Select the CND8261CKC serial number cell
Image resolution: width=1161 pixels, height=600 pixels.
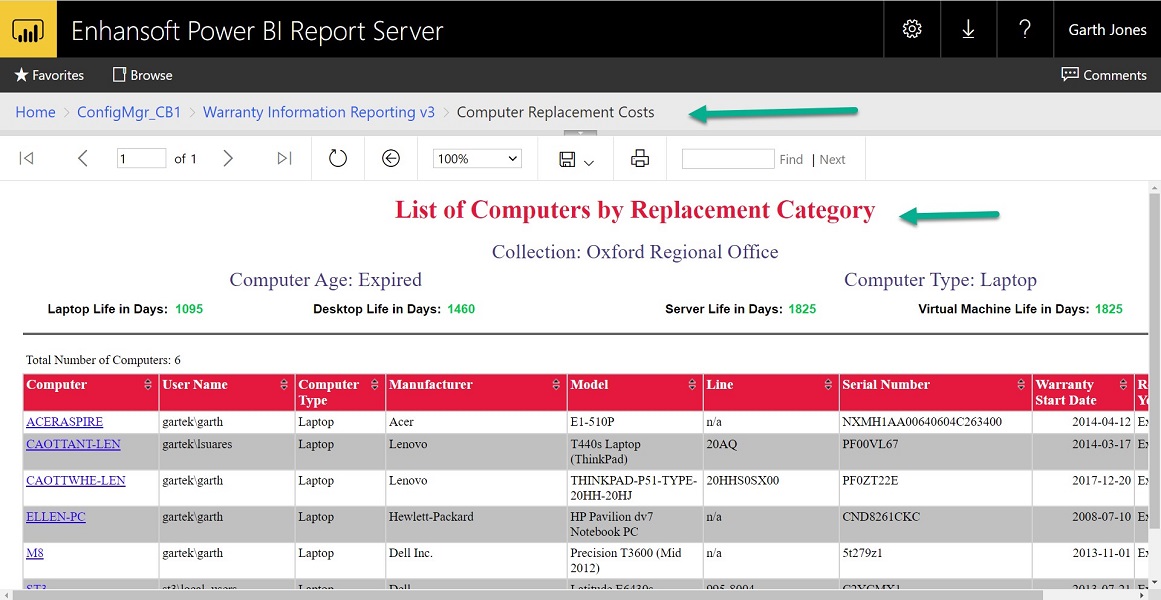click(935, 524)
